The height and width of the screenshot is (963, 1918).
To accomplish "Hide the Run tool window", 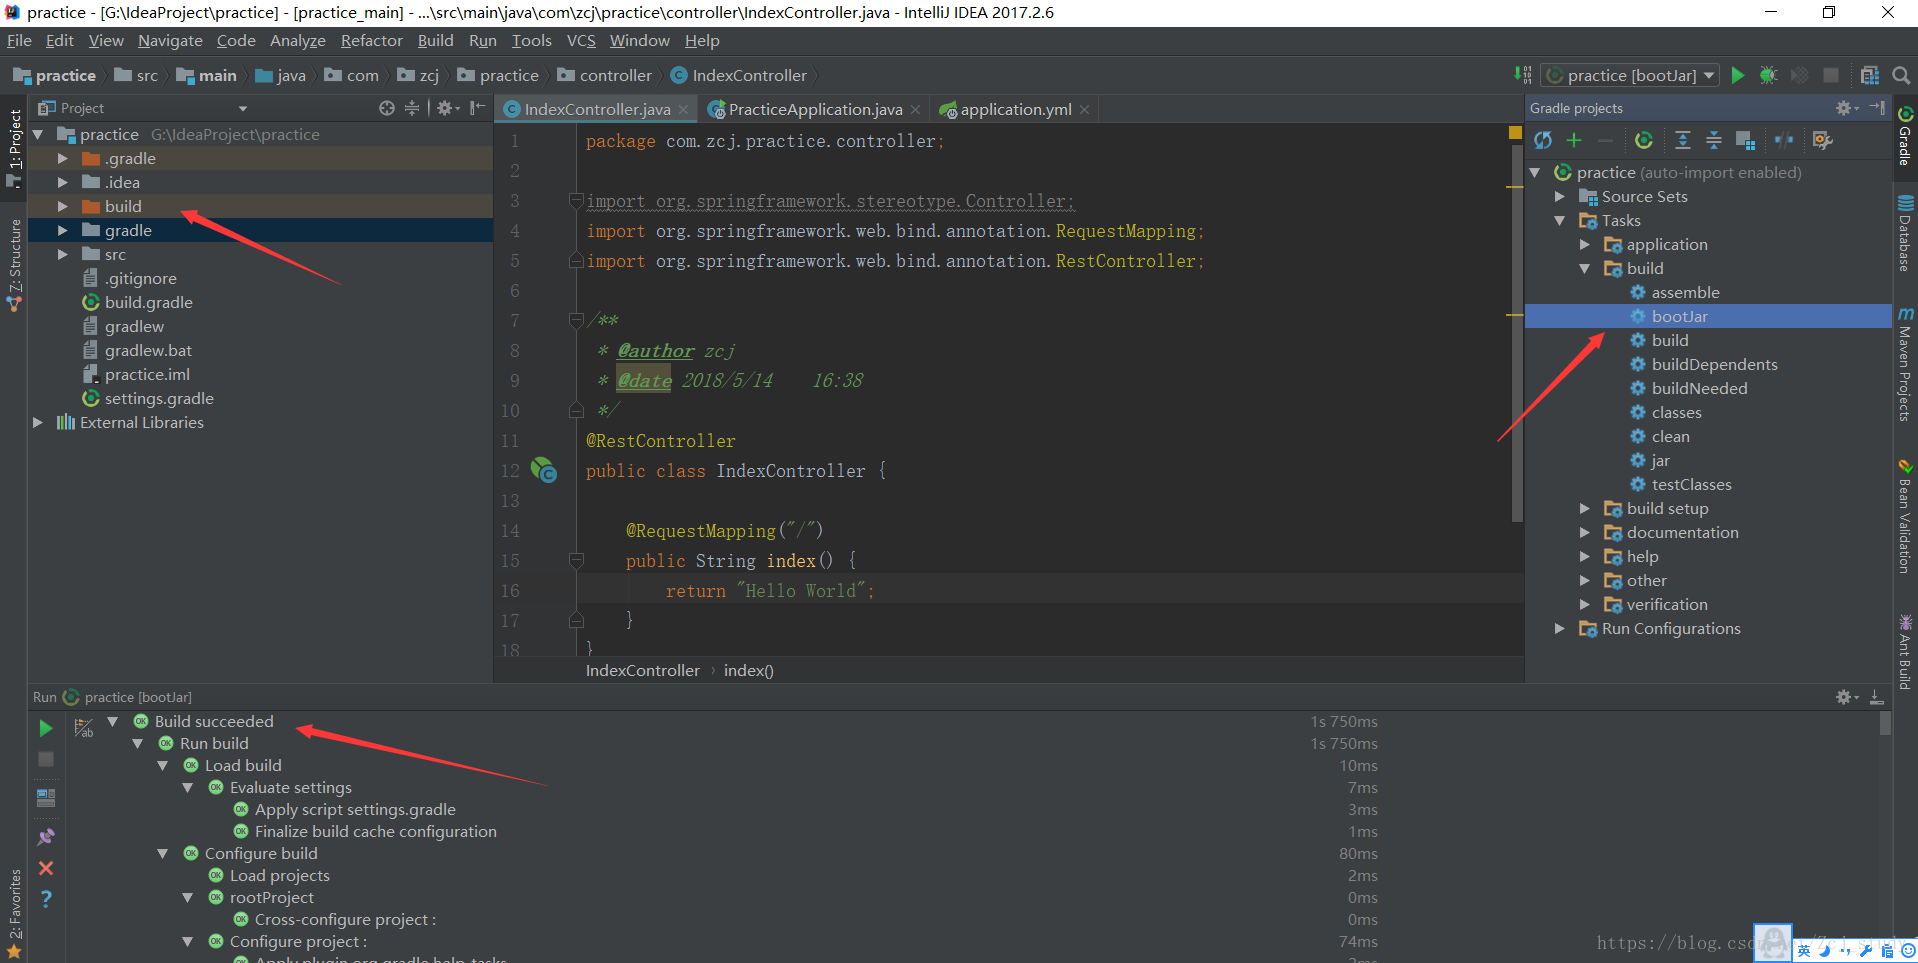I will pyautogui.click(x=1877, y=697).
